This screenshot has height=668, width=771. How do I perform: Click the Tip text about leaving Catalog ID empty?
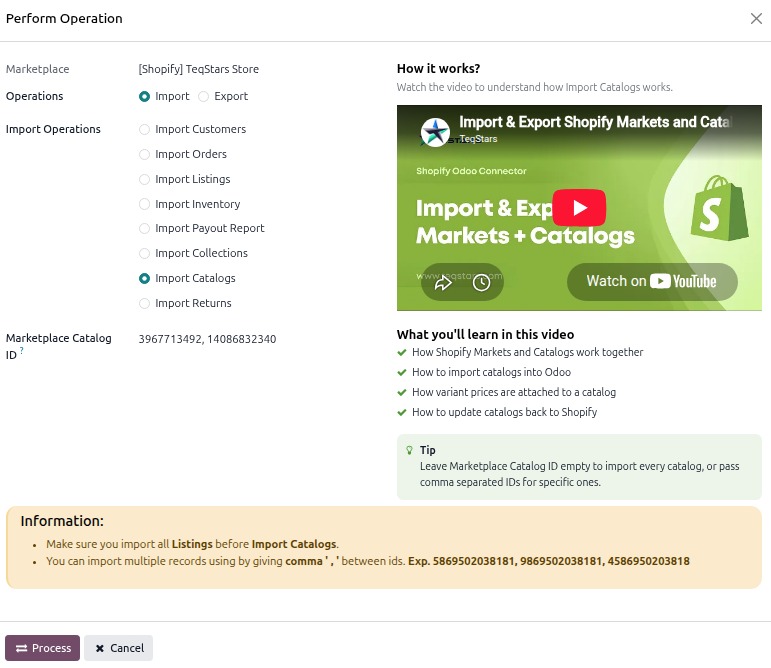pyautogui.click(x=579, y=474)
